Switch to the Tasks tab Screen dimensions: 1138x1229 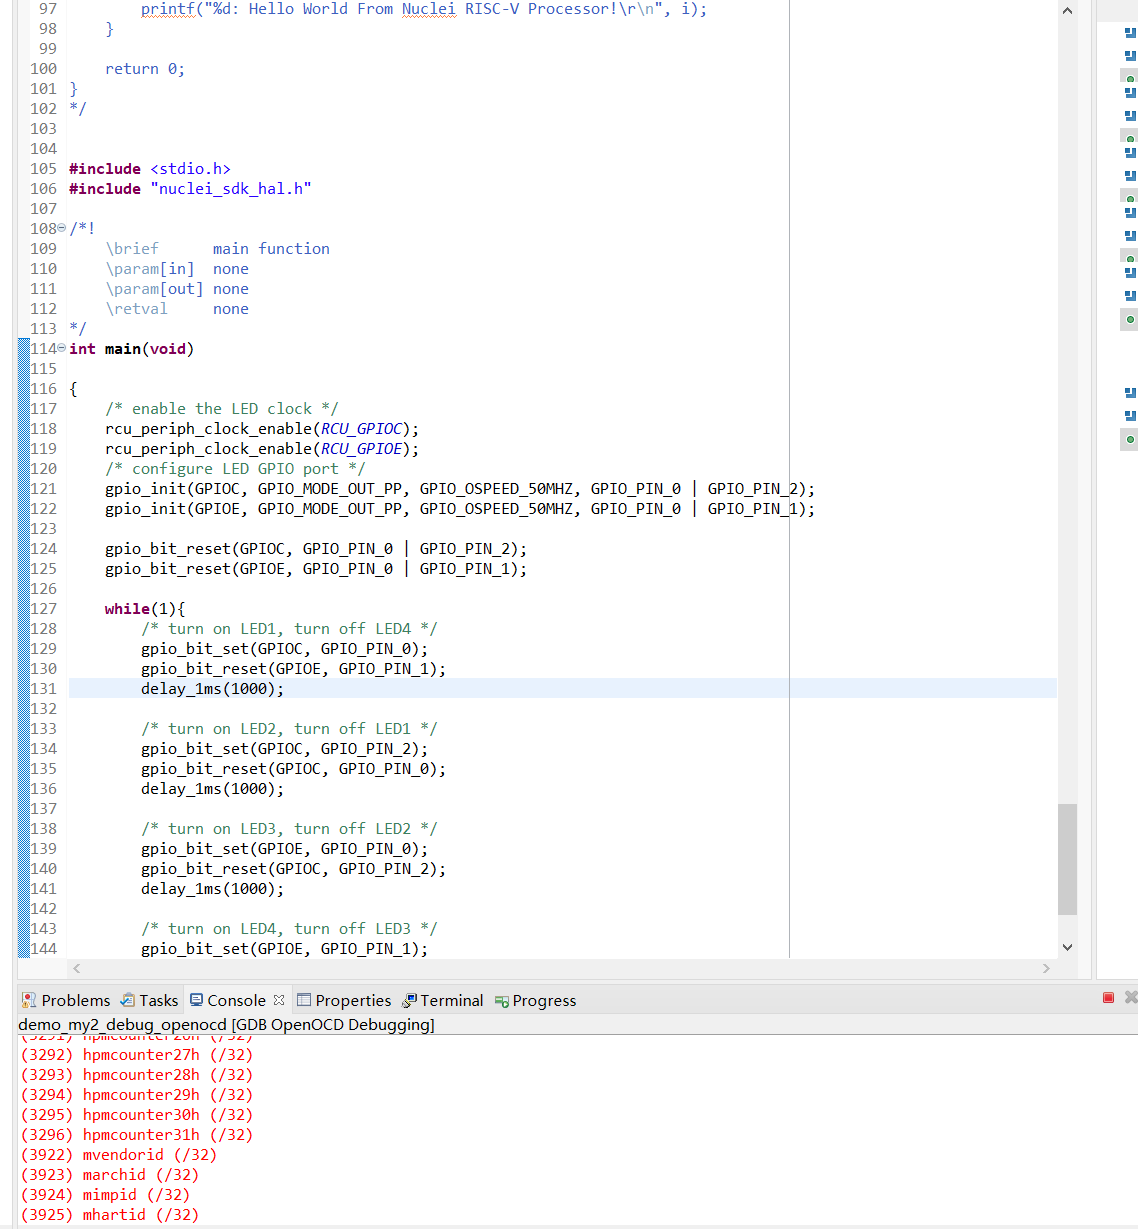tap(149, 1000)
